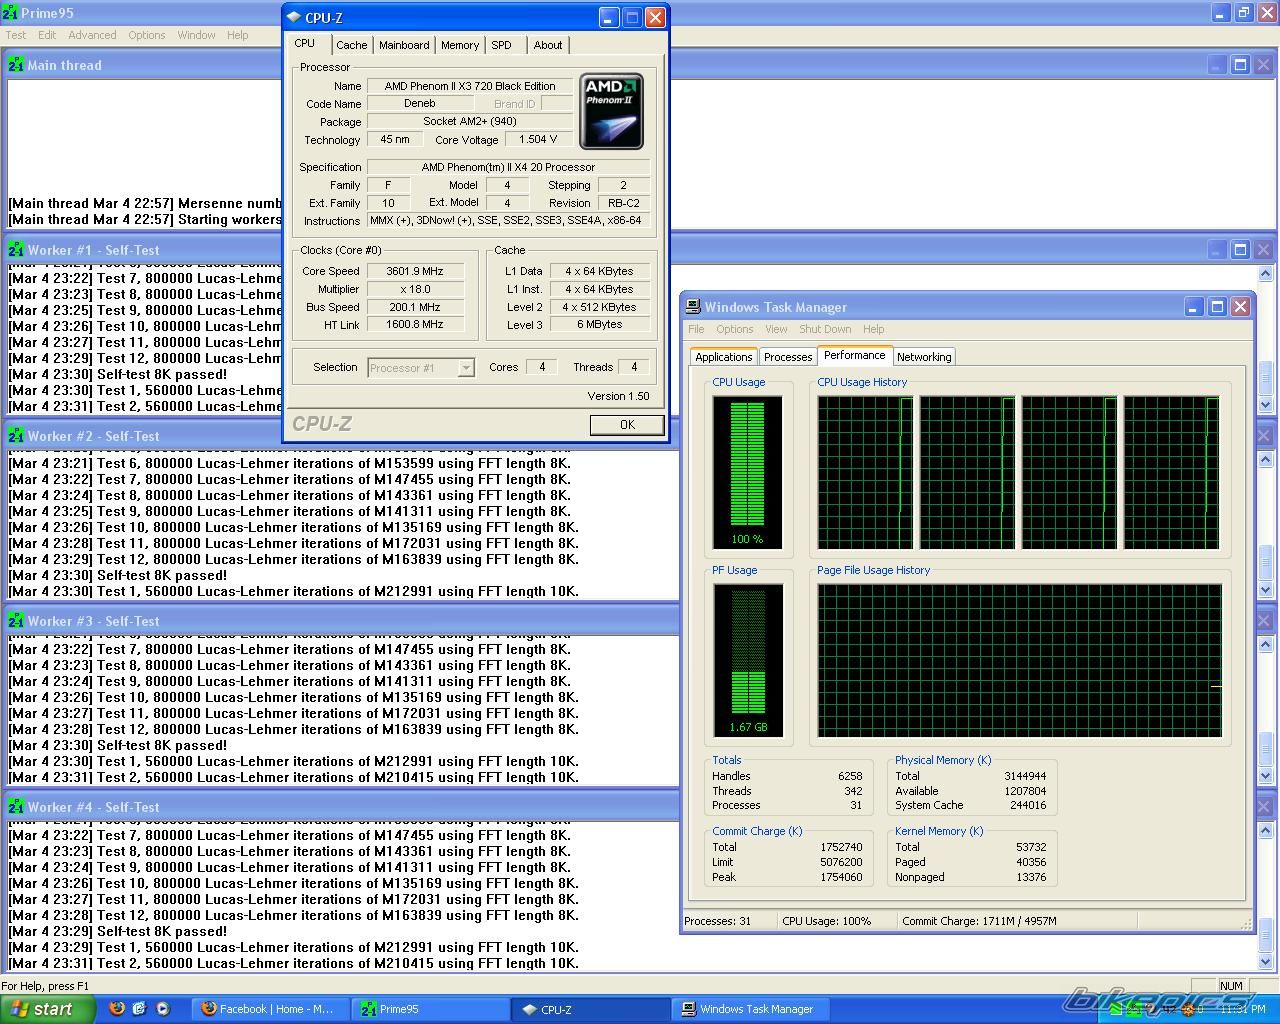This screenshot has height=1024, width=1280.
Task: Open the Advanced menu in Prime95
Action: (x=92, y=35)
